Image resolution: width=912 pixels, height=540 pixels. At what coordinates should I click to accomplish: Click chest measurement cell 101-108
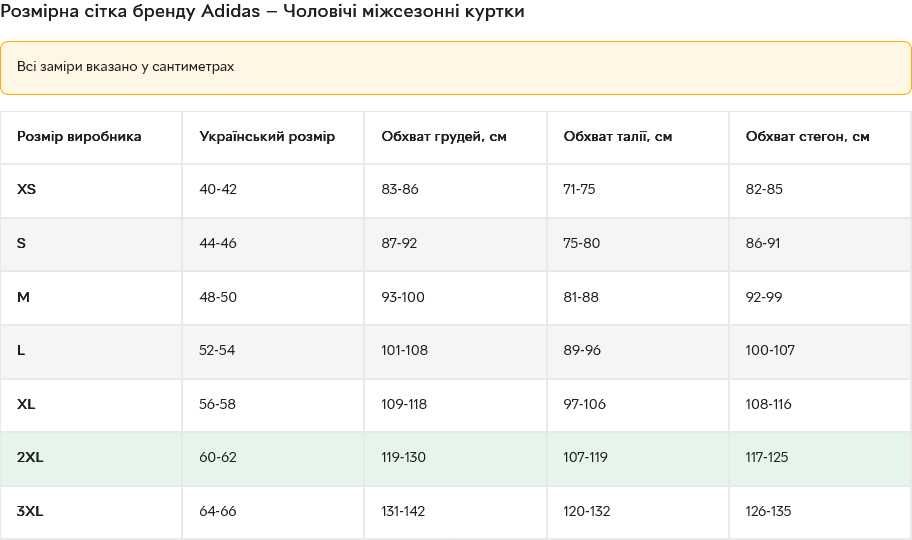pos(404,350)
